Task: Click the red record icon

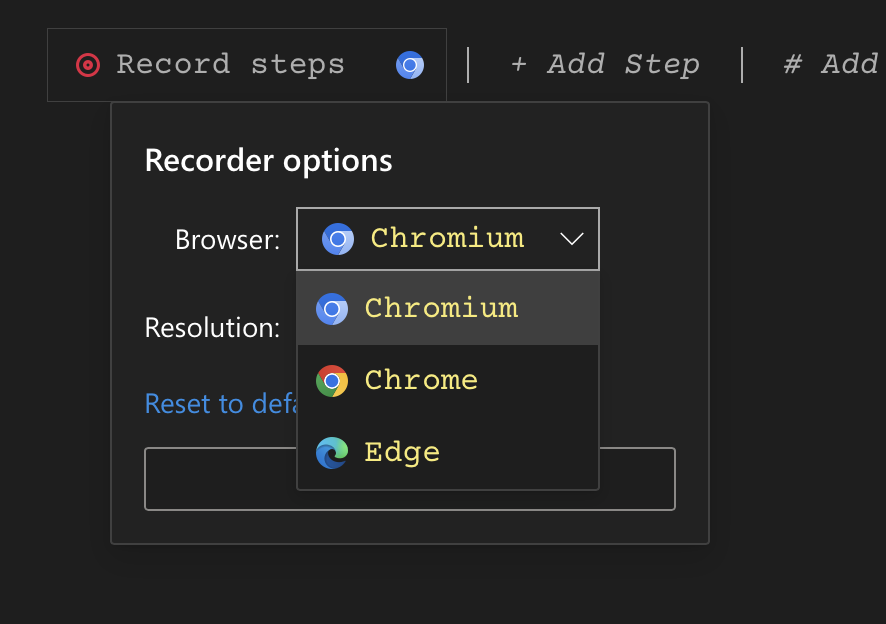Action: pos(88,65)
